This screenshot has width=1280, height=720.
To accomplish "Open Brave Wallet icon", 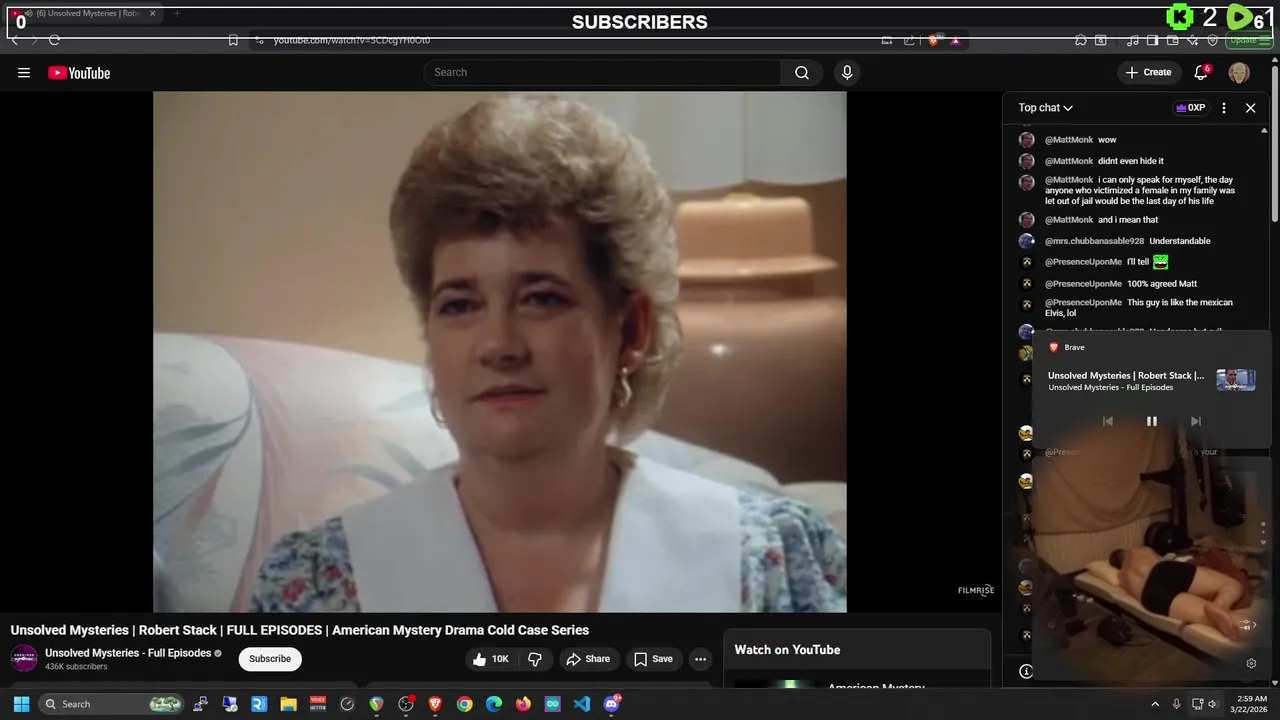I will 1173,40.
